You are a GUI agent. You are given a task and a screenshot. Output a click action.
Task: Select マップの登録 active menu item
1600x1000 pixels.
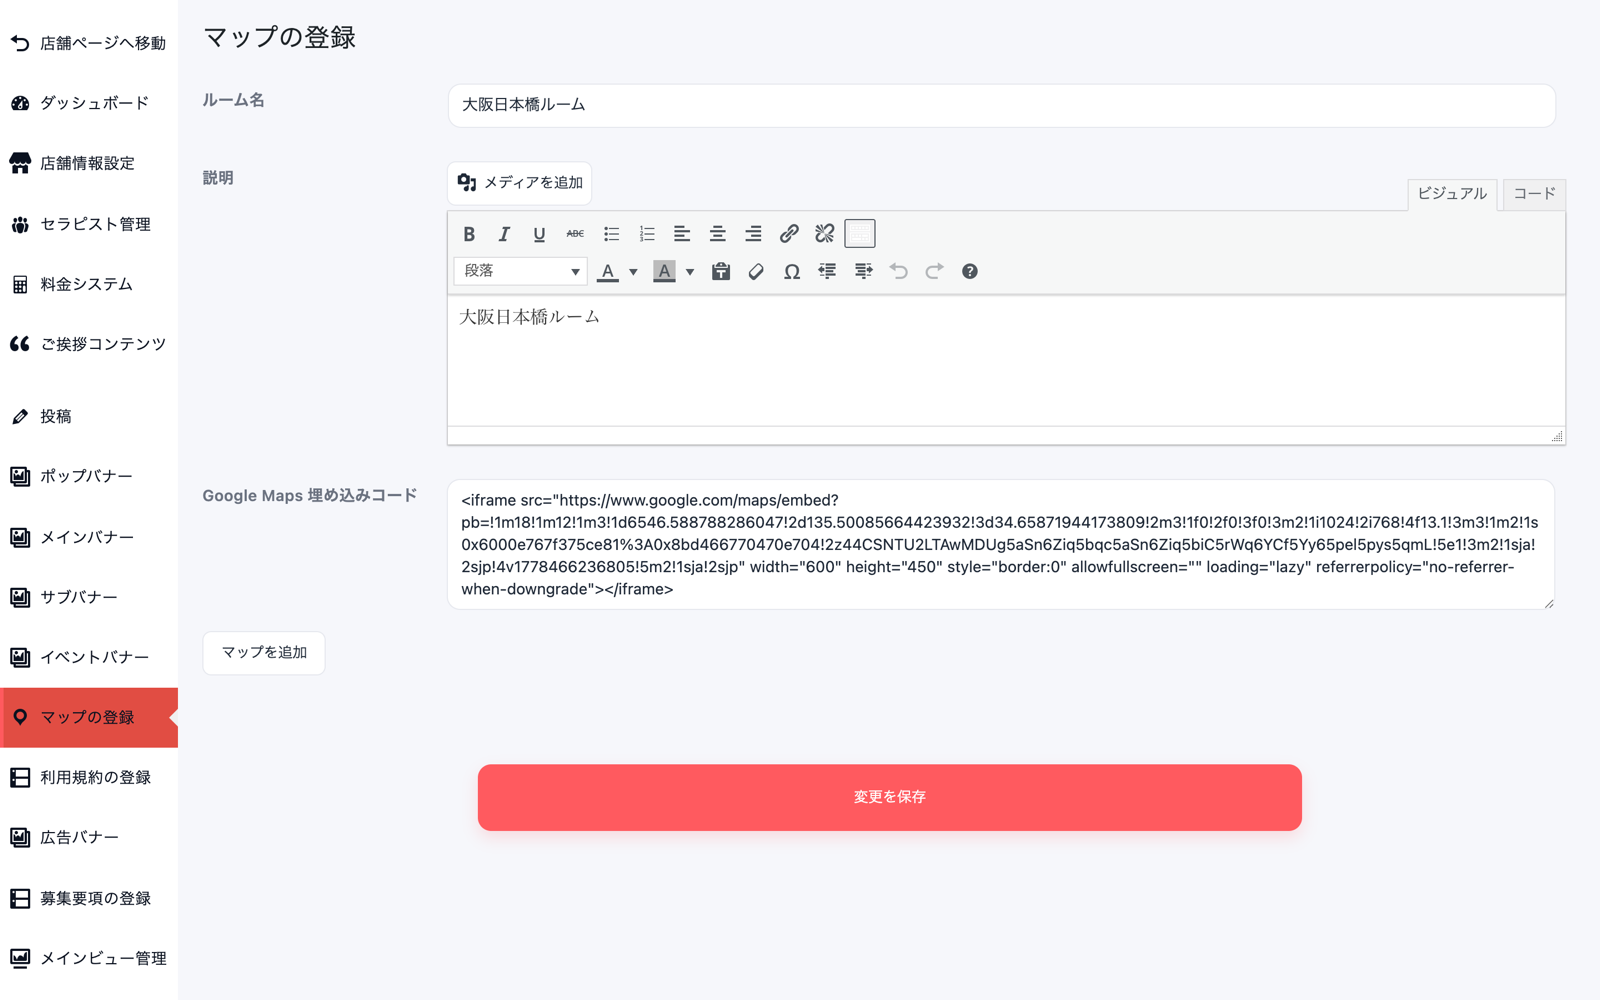[x=89, y=717]
